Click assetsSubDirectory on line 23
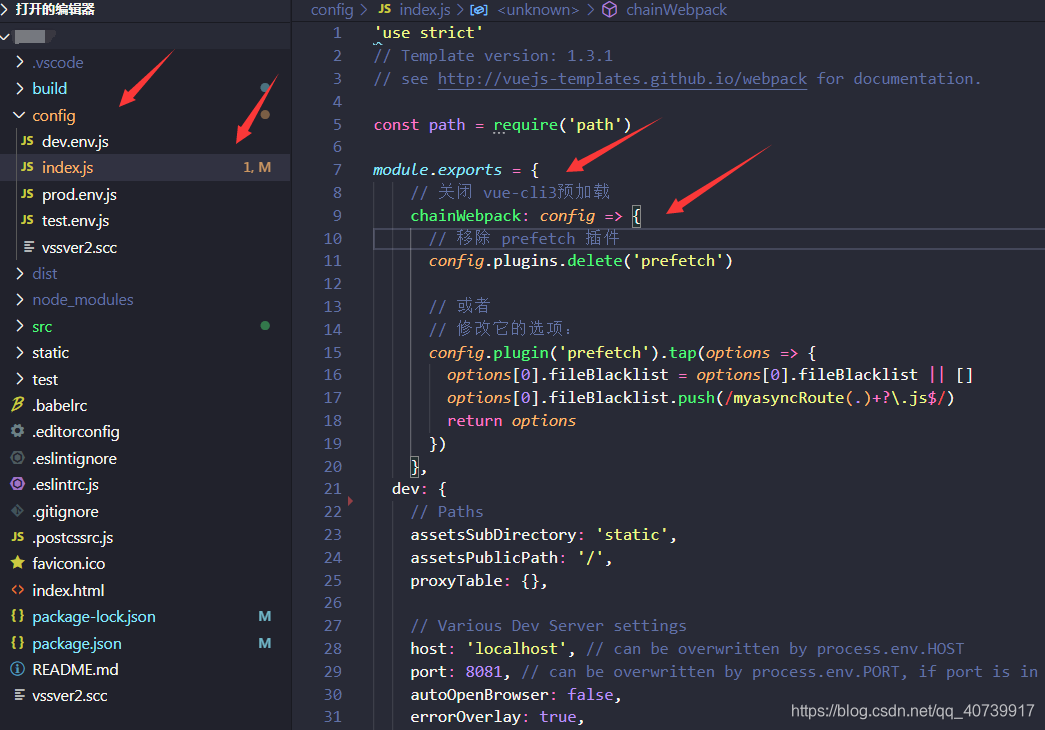 (x=493, y=535)
